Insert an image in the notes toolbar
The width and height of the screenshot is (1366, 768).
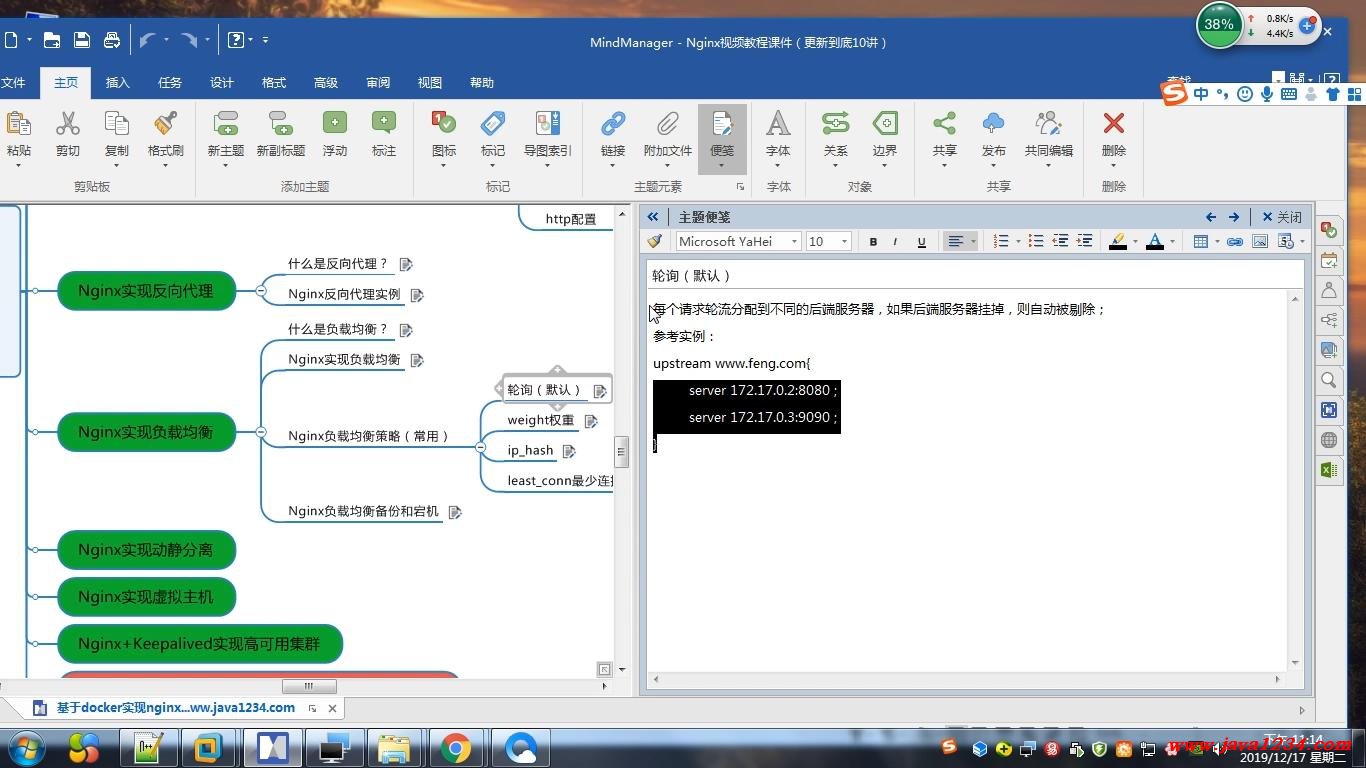coord(1260,241)
